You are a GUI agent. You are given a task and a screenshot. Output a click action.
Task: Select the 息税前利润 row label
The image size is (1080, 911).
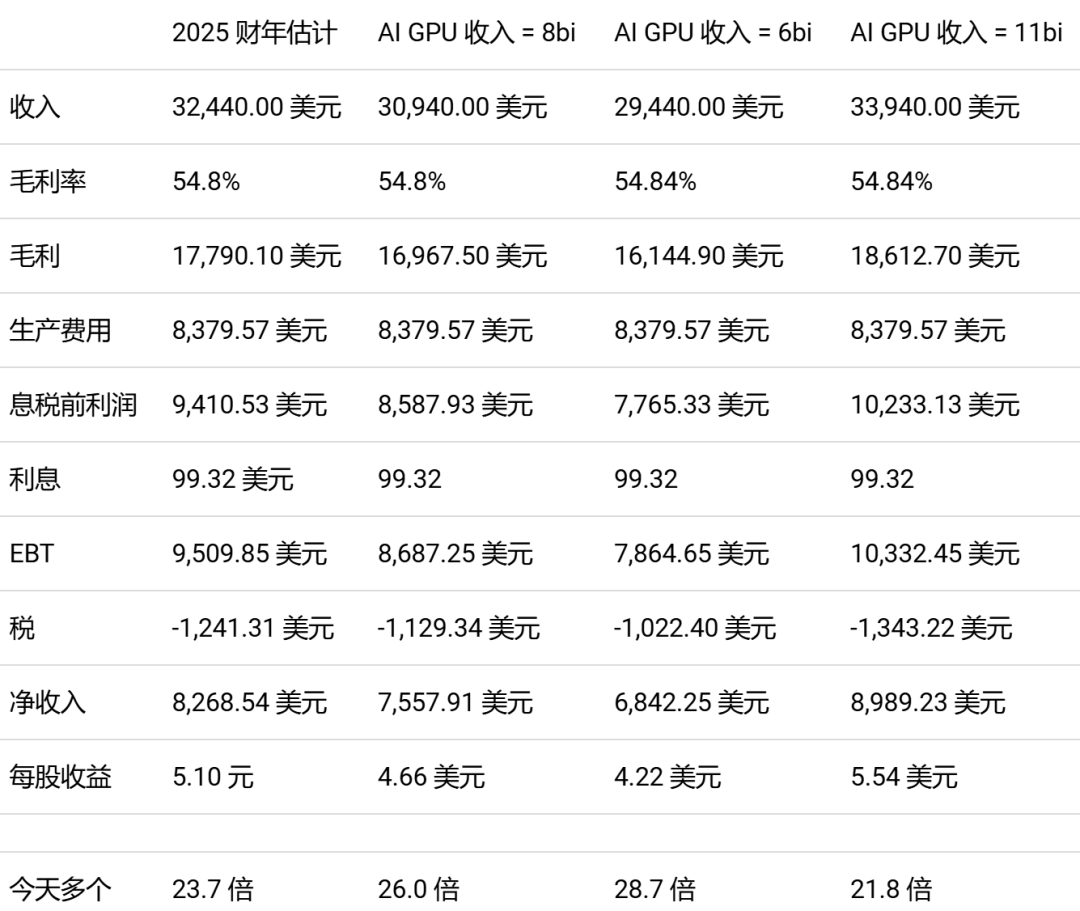73,404
